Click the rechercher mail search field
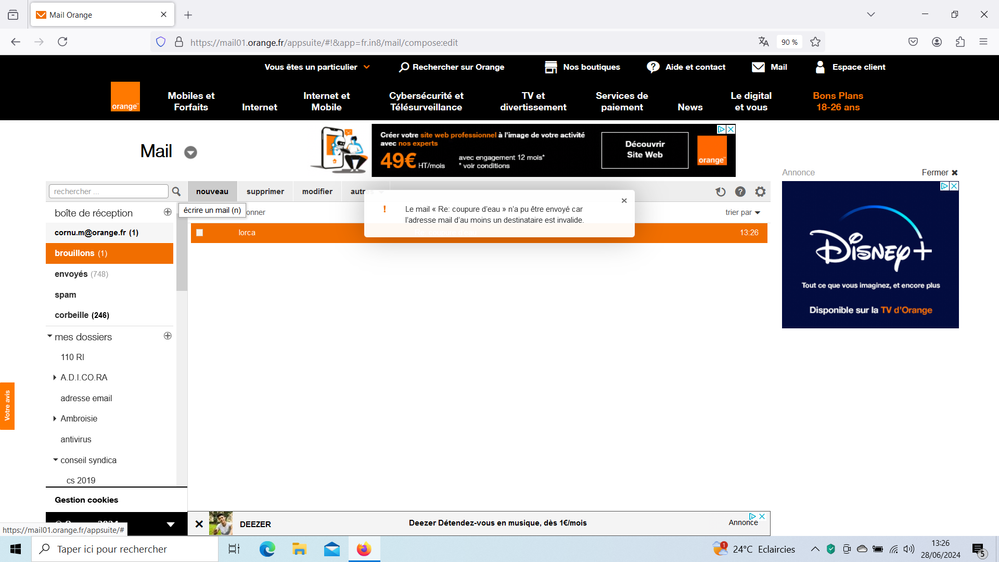The width and height of the screenshot is (999, 562). 108,191
